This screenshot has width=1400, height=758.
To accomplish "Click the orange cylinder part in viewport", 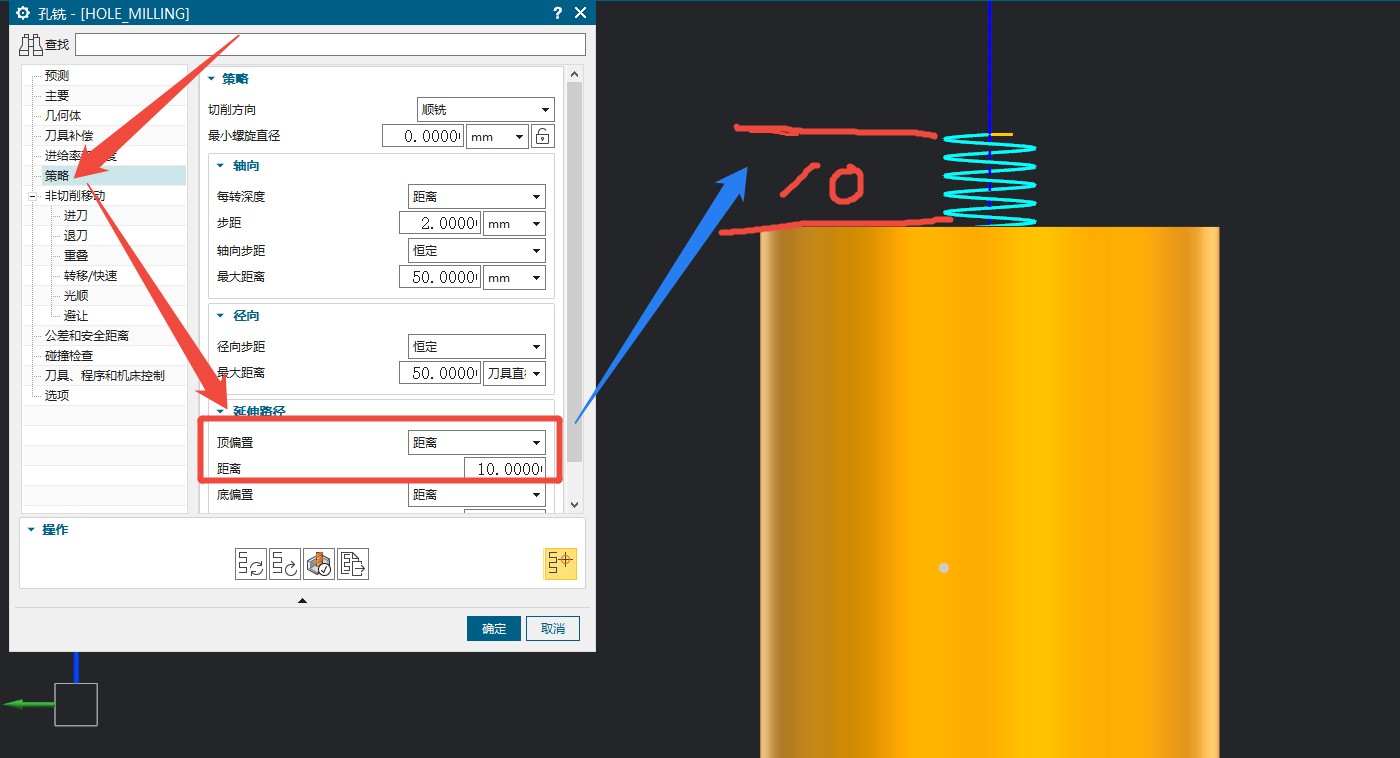I will [990, 492].
